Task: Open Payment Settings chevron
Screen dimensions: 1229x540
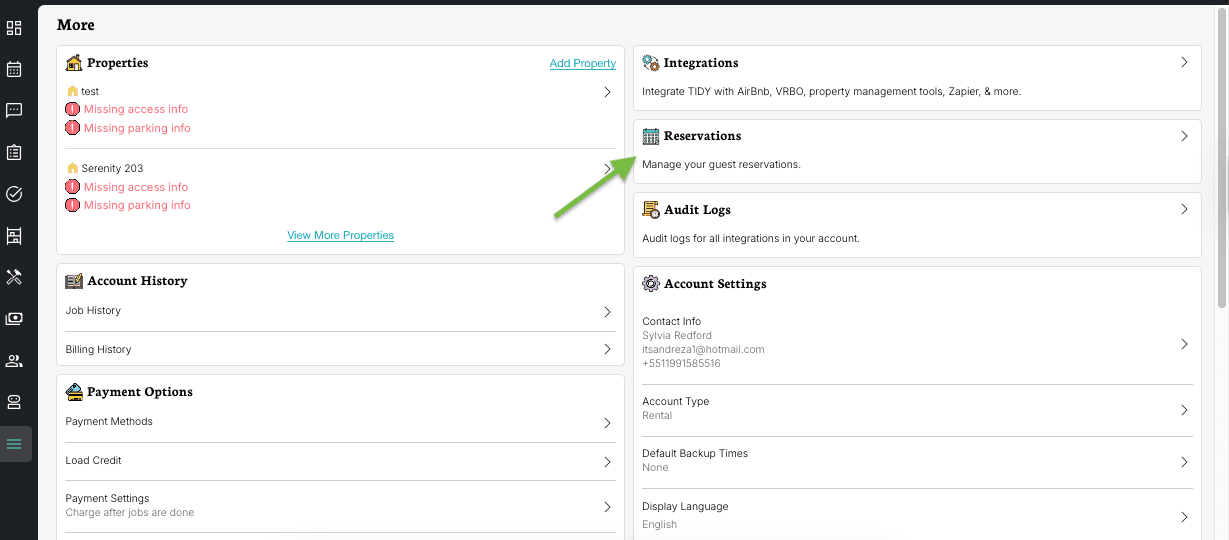Action: tap(607, 507)
